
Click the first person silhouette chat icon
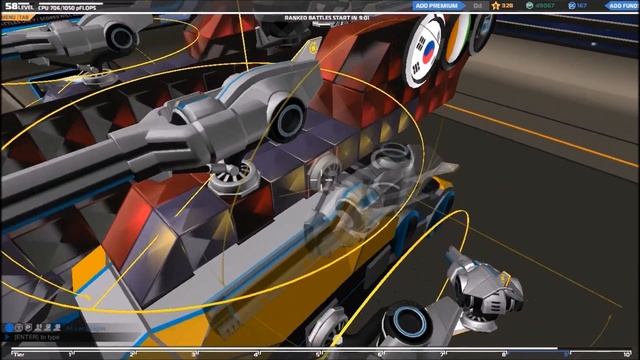click(39, 327)
